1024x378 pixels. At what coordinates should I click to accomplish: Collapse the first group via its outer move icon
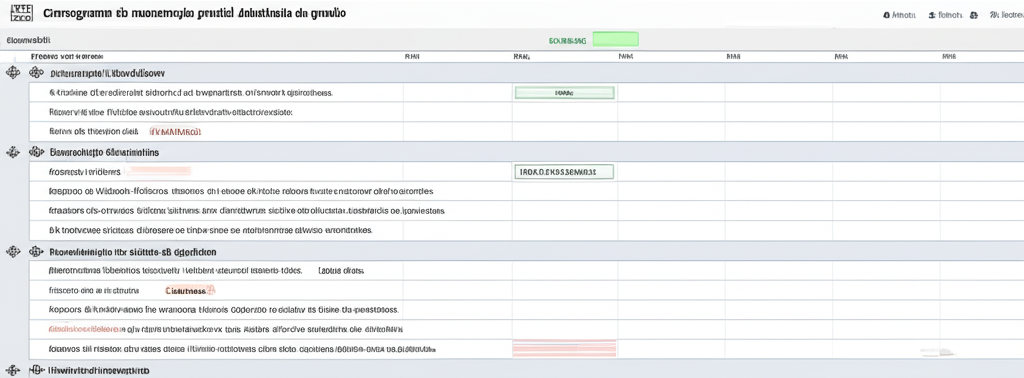point(12,72)
